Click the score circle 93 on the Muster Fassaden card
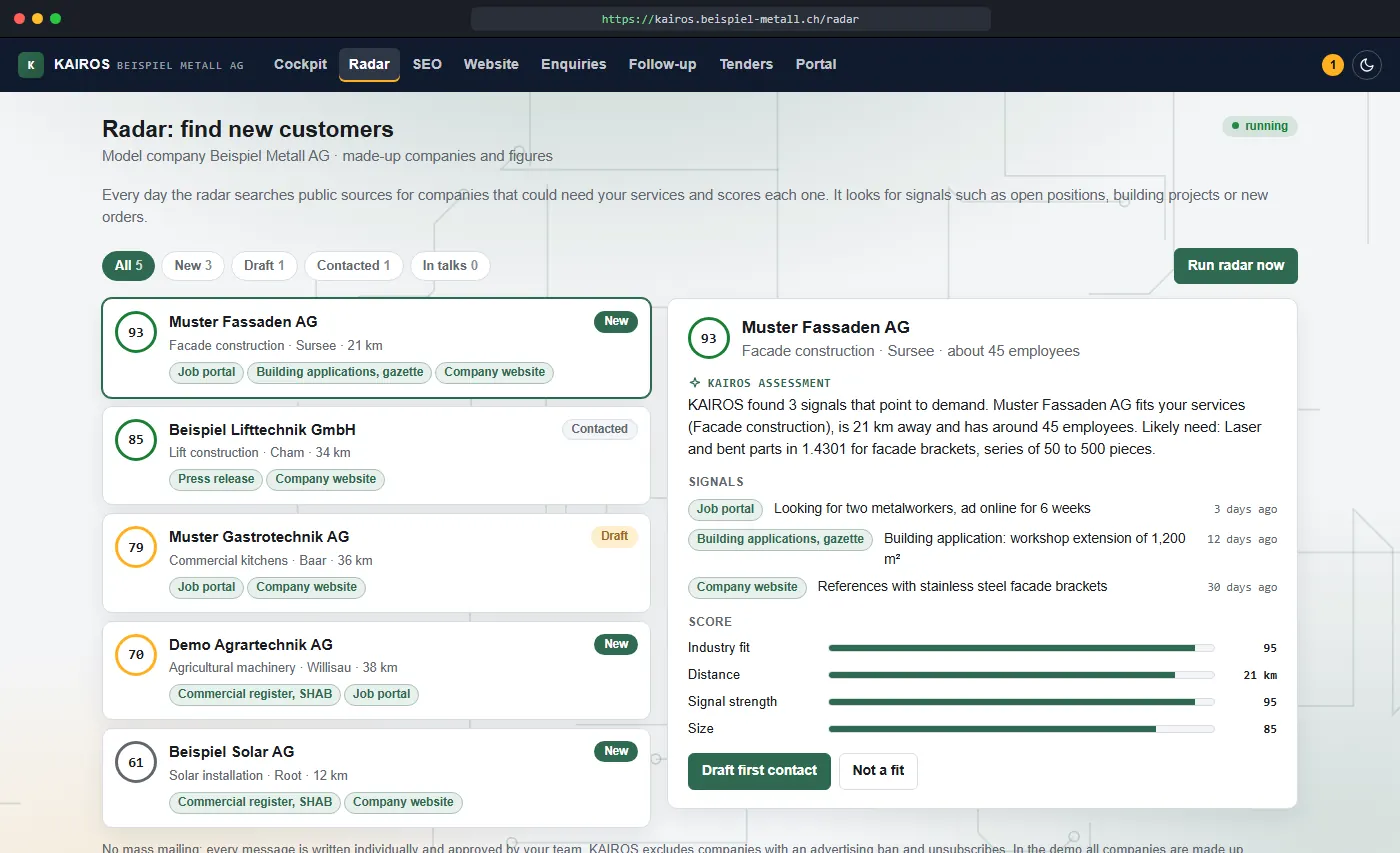The height and width of the screenshot is (853, 1400). coord(136,332)
